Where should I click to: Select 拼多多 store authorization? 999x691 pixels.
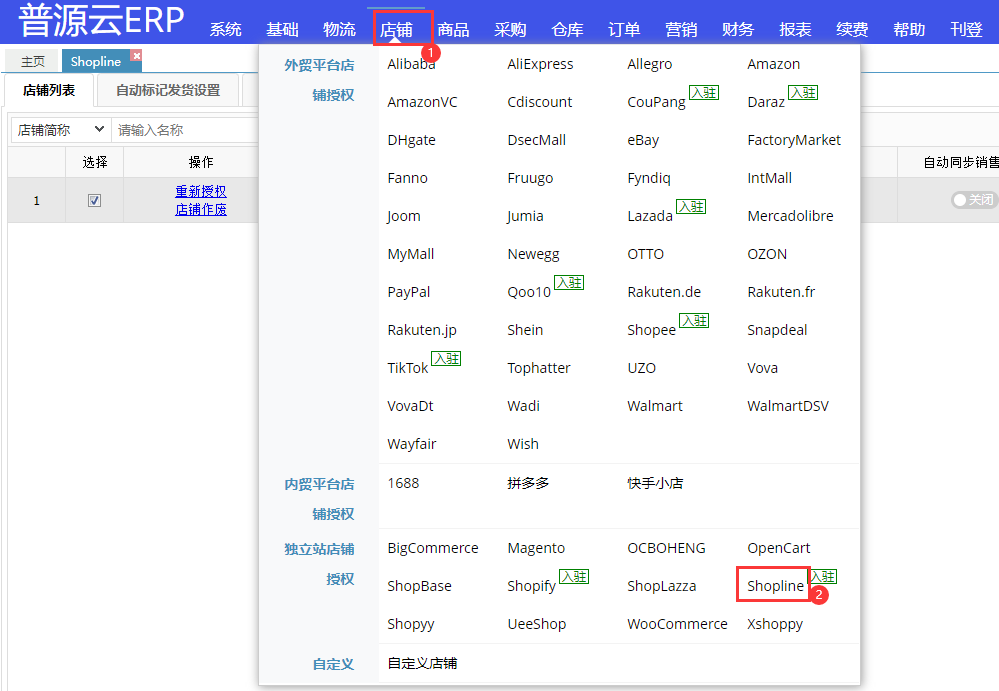[528, 483]
